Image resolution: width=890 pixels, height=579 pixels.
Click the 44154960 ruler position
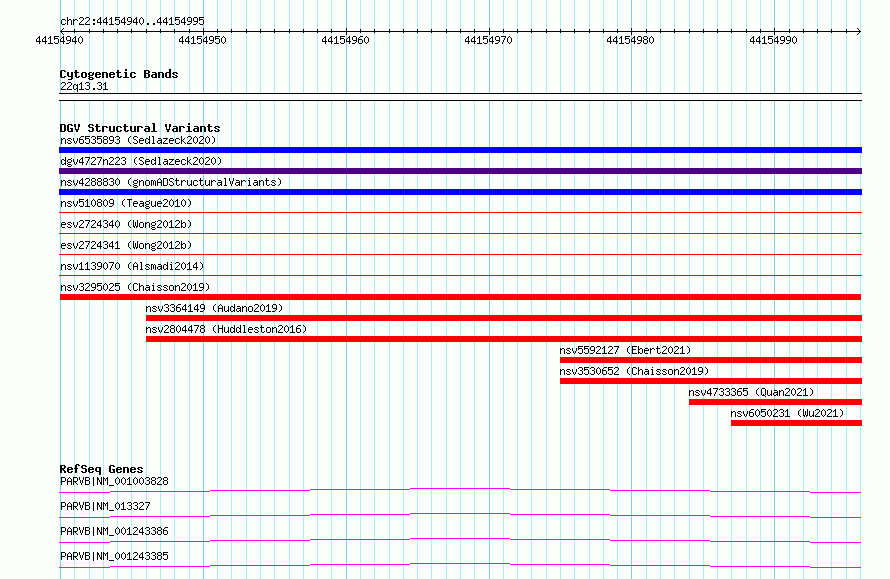click(345, 40)
